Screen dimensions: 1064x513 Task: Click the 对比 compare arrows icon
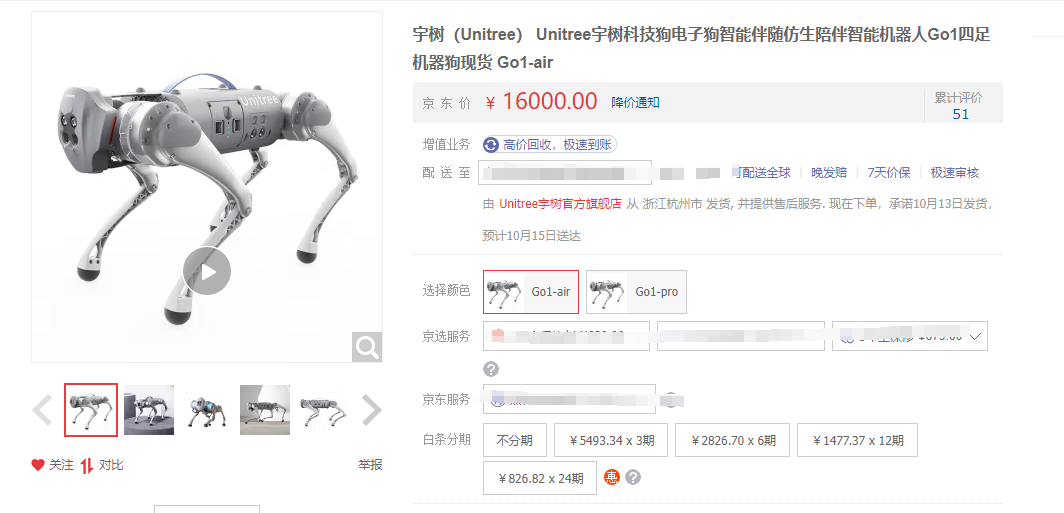(87, 466)
